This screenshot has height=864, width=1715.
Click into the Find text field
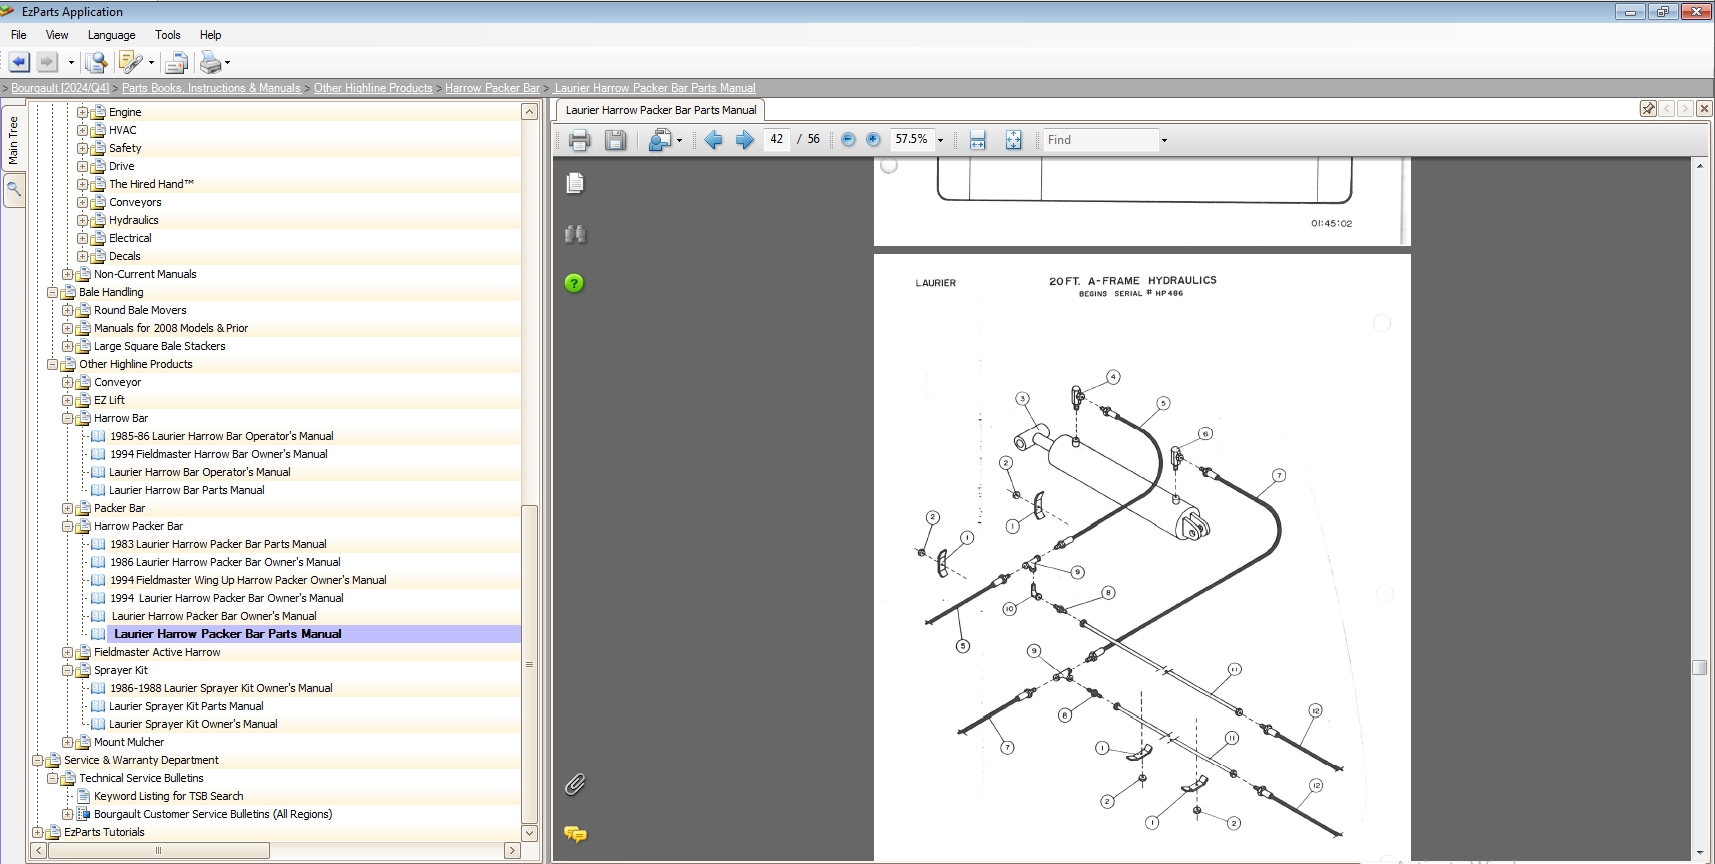coord(1098,140)
